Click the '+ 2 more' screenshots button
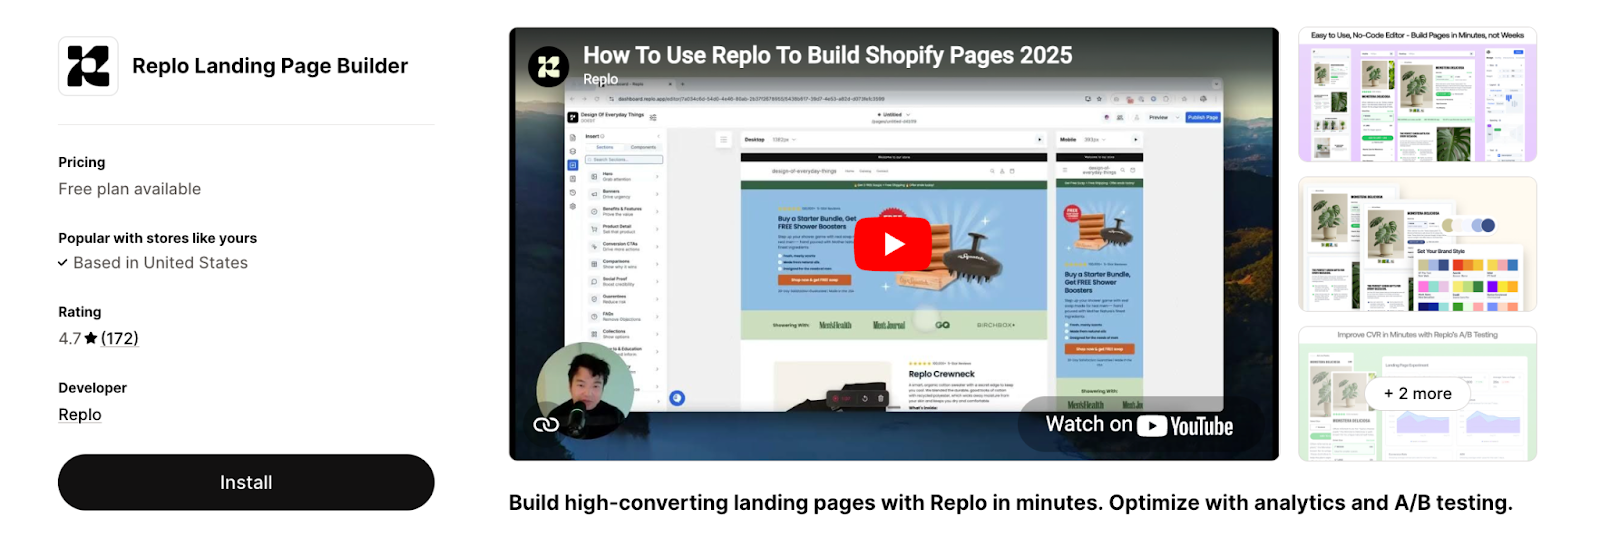The image size is (1600, 535). (x=1417, y=393)
